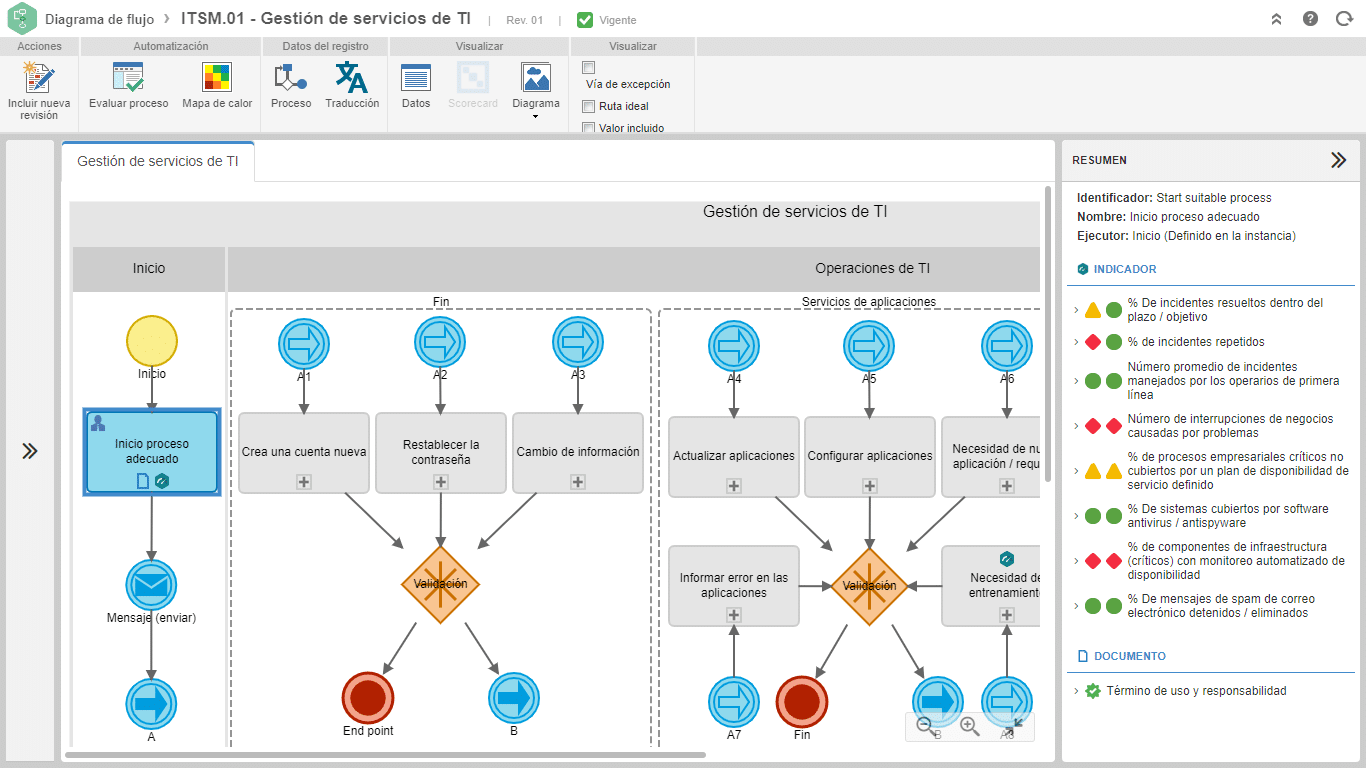
Task: Collapse the Resumen panel
Action: [x=1338, y=160]
